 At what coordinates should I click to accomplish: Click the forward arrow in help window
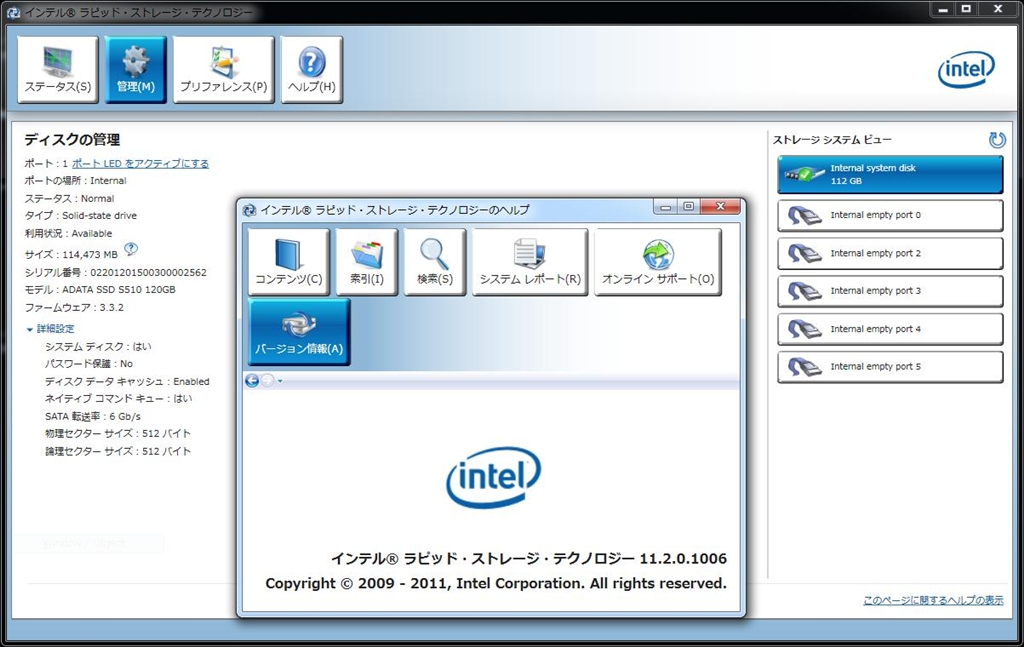(267, 380)
